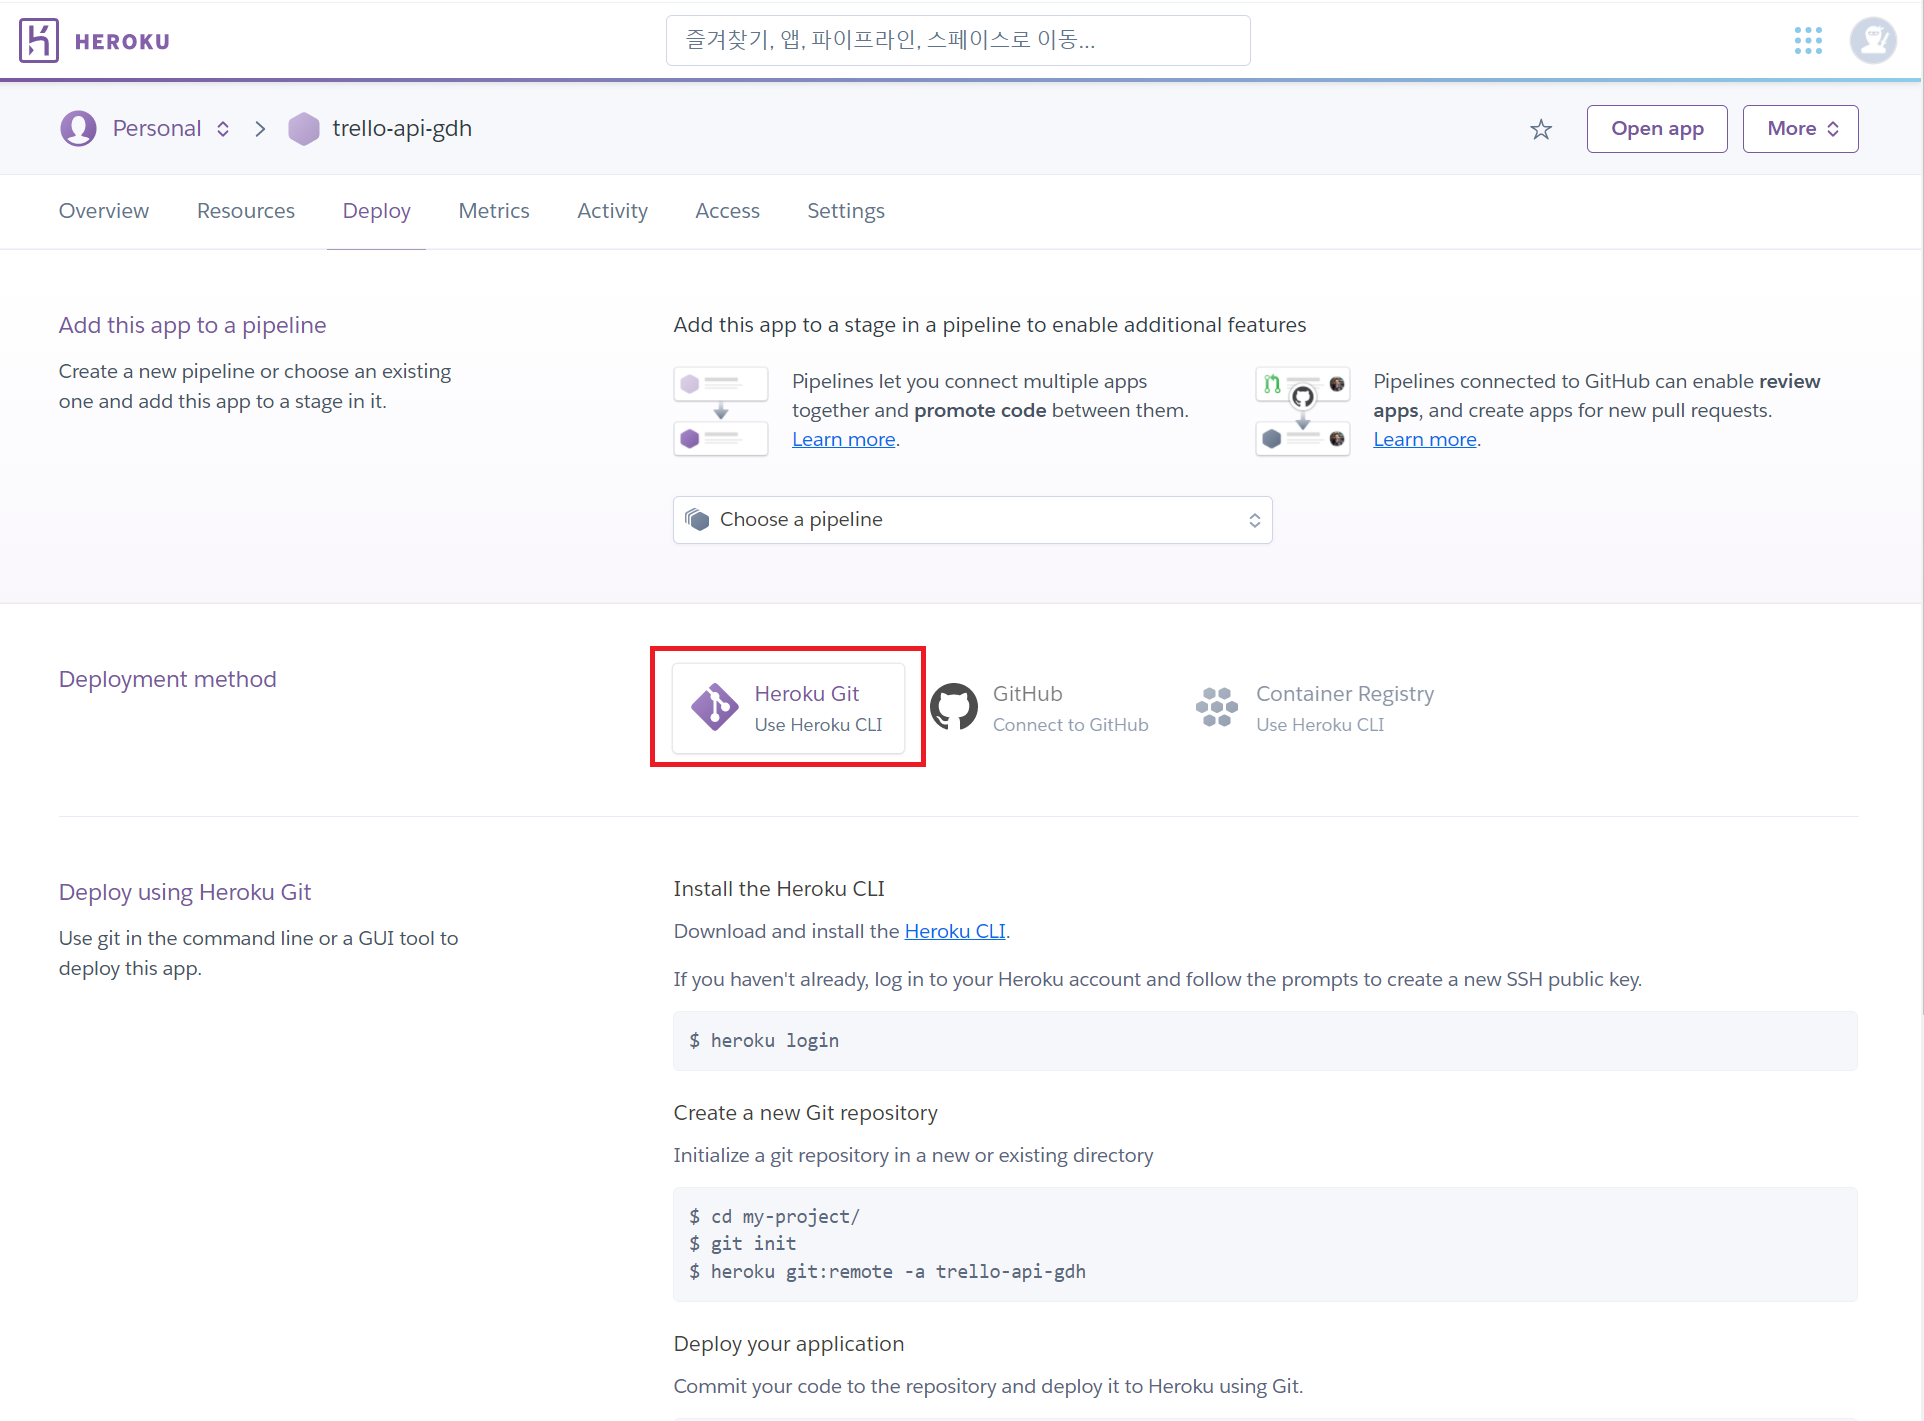Open the Choose a pipeline dropdown

coord(972,520)
